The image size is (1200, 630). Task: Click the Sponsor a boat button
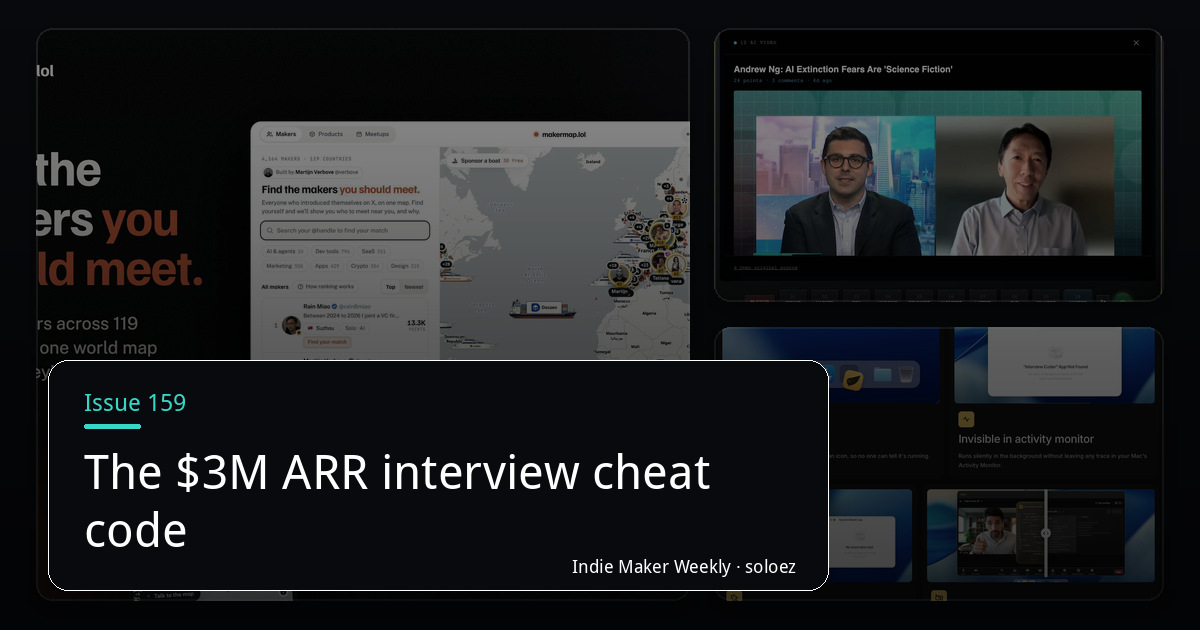[x=488, y=160]
